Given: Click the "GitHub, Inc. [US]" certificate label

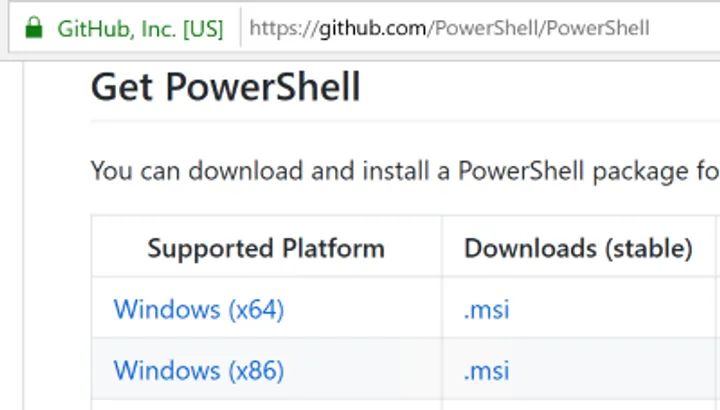Looking at the screenshot, I should click(x=140, y=27).
